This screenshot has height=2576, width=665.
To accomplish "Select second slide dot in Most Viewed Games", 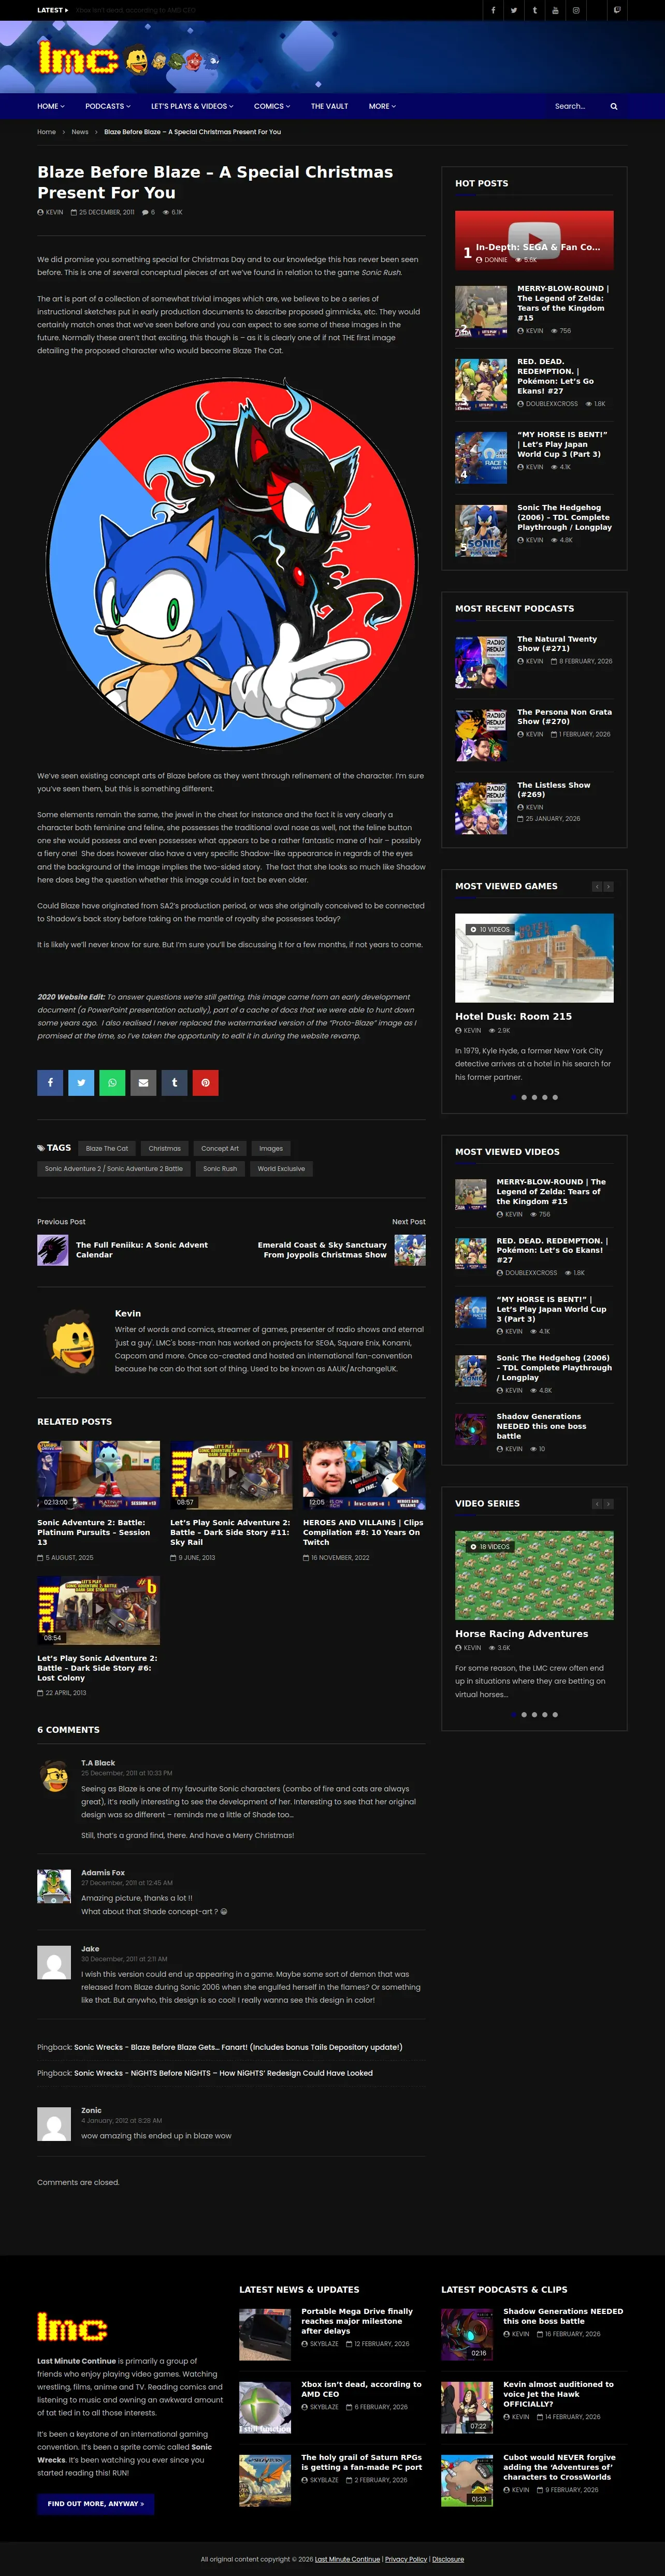I will (x=524, y=1097).
